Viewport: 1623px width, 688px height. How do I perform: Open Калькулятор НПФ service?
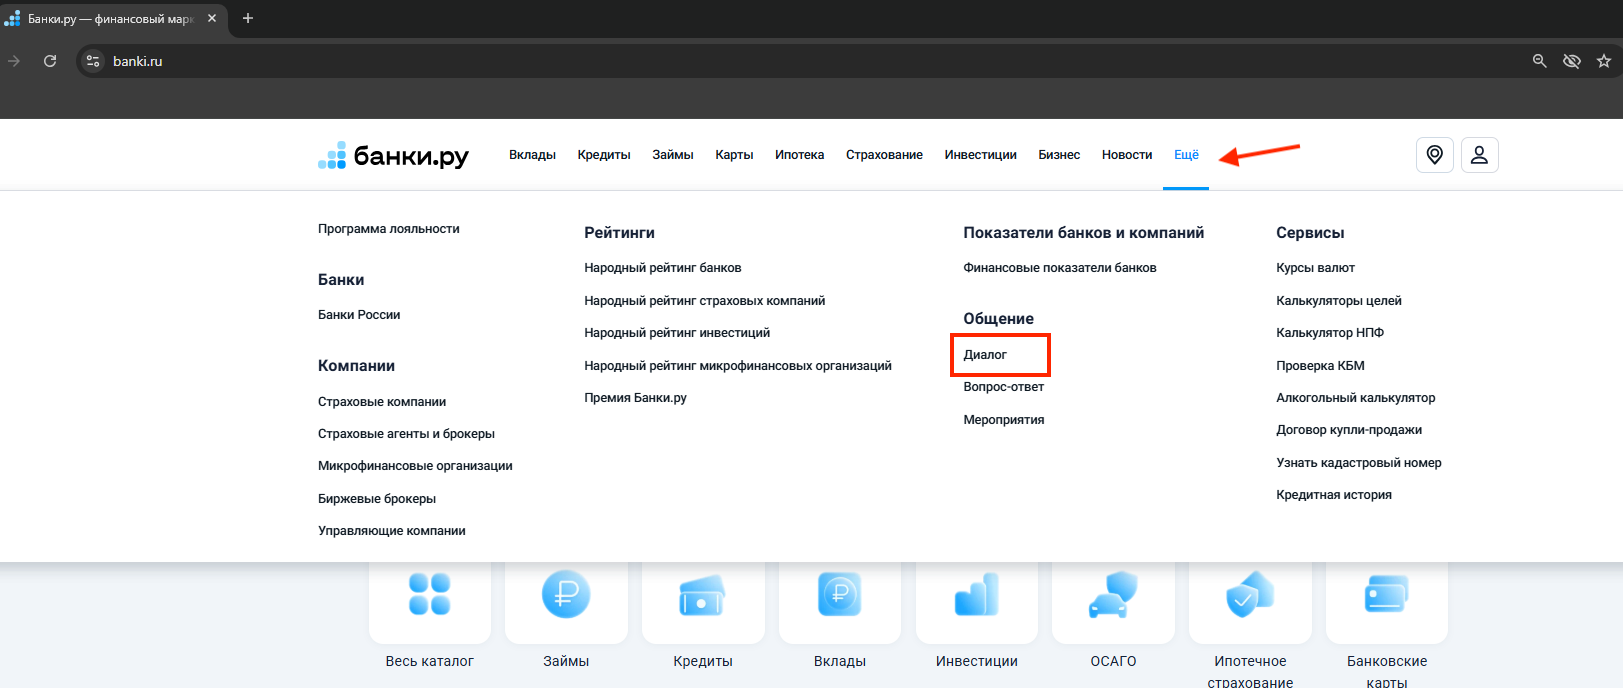pyautogui.click(x=1330, y=333)
